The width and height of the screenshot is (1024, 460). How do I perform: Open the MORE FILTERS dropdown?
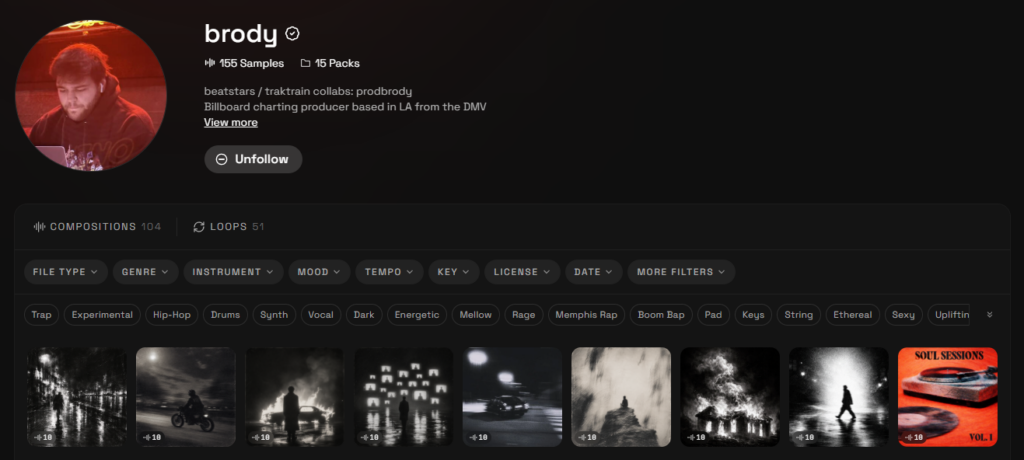point(681,272)
